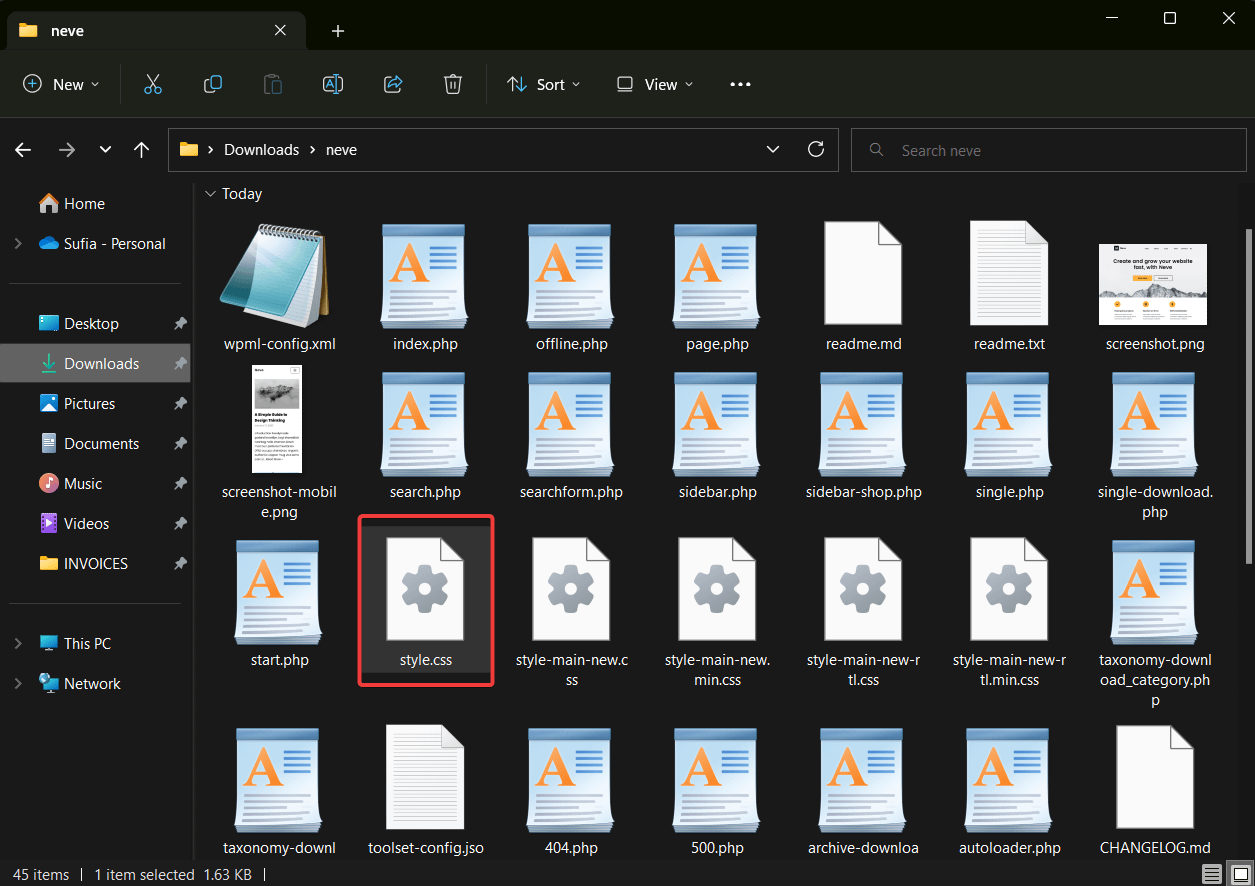
Task: Click neve in address bar path
Action: [341, 150]
